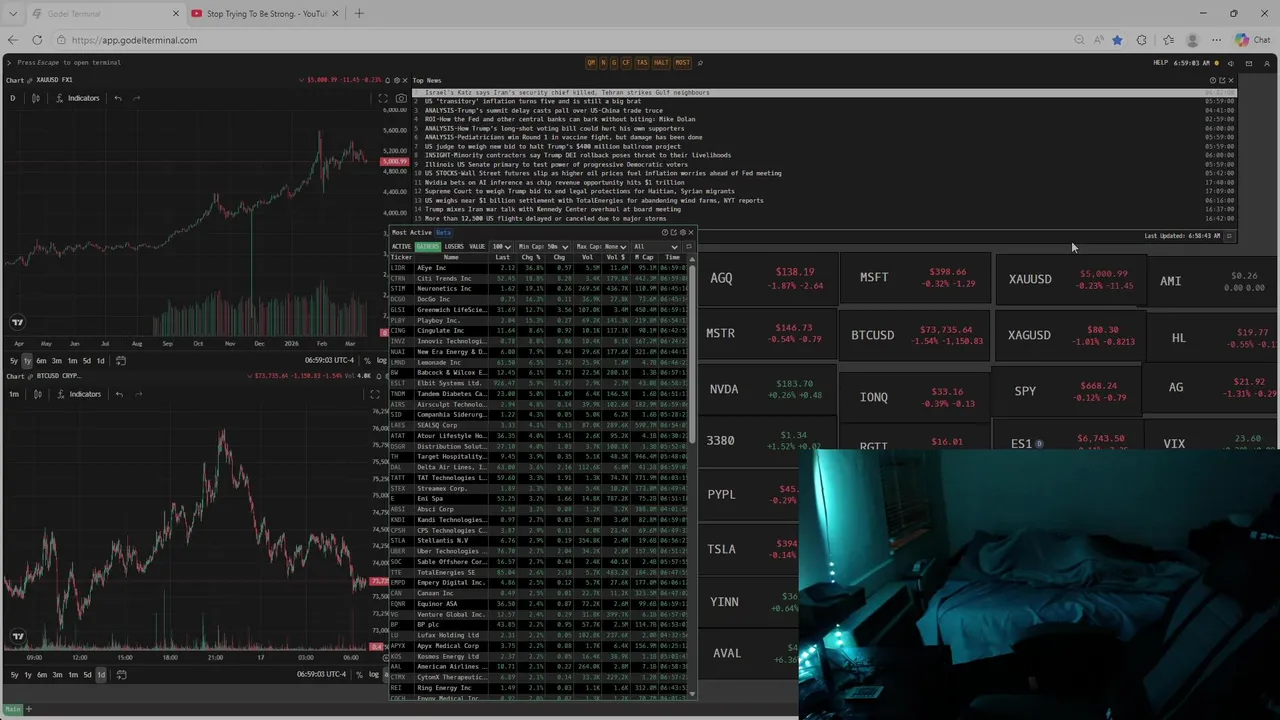Image resolution: width=1280 pixels, height=720 pixels.
Task: Open Indicators in the XAUUSD chart
Action: pos(77,98)
